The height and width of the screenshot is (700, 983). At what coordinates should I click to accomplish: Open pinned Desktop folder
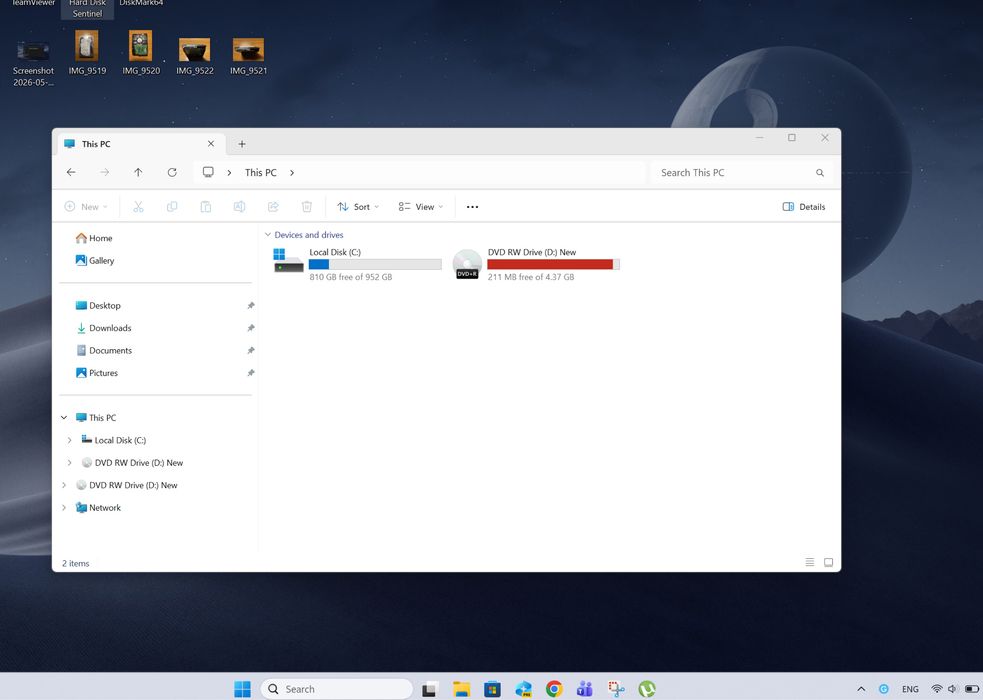[98, 306]
